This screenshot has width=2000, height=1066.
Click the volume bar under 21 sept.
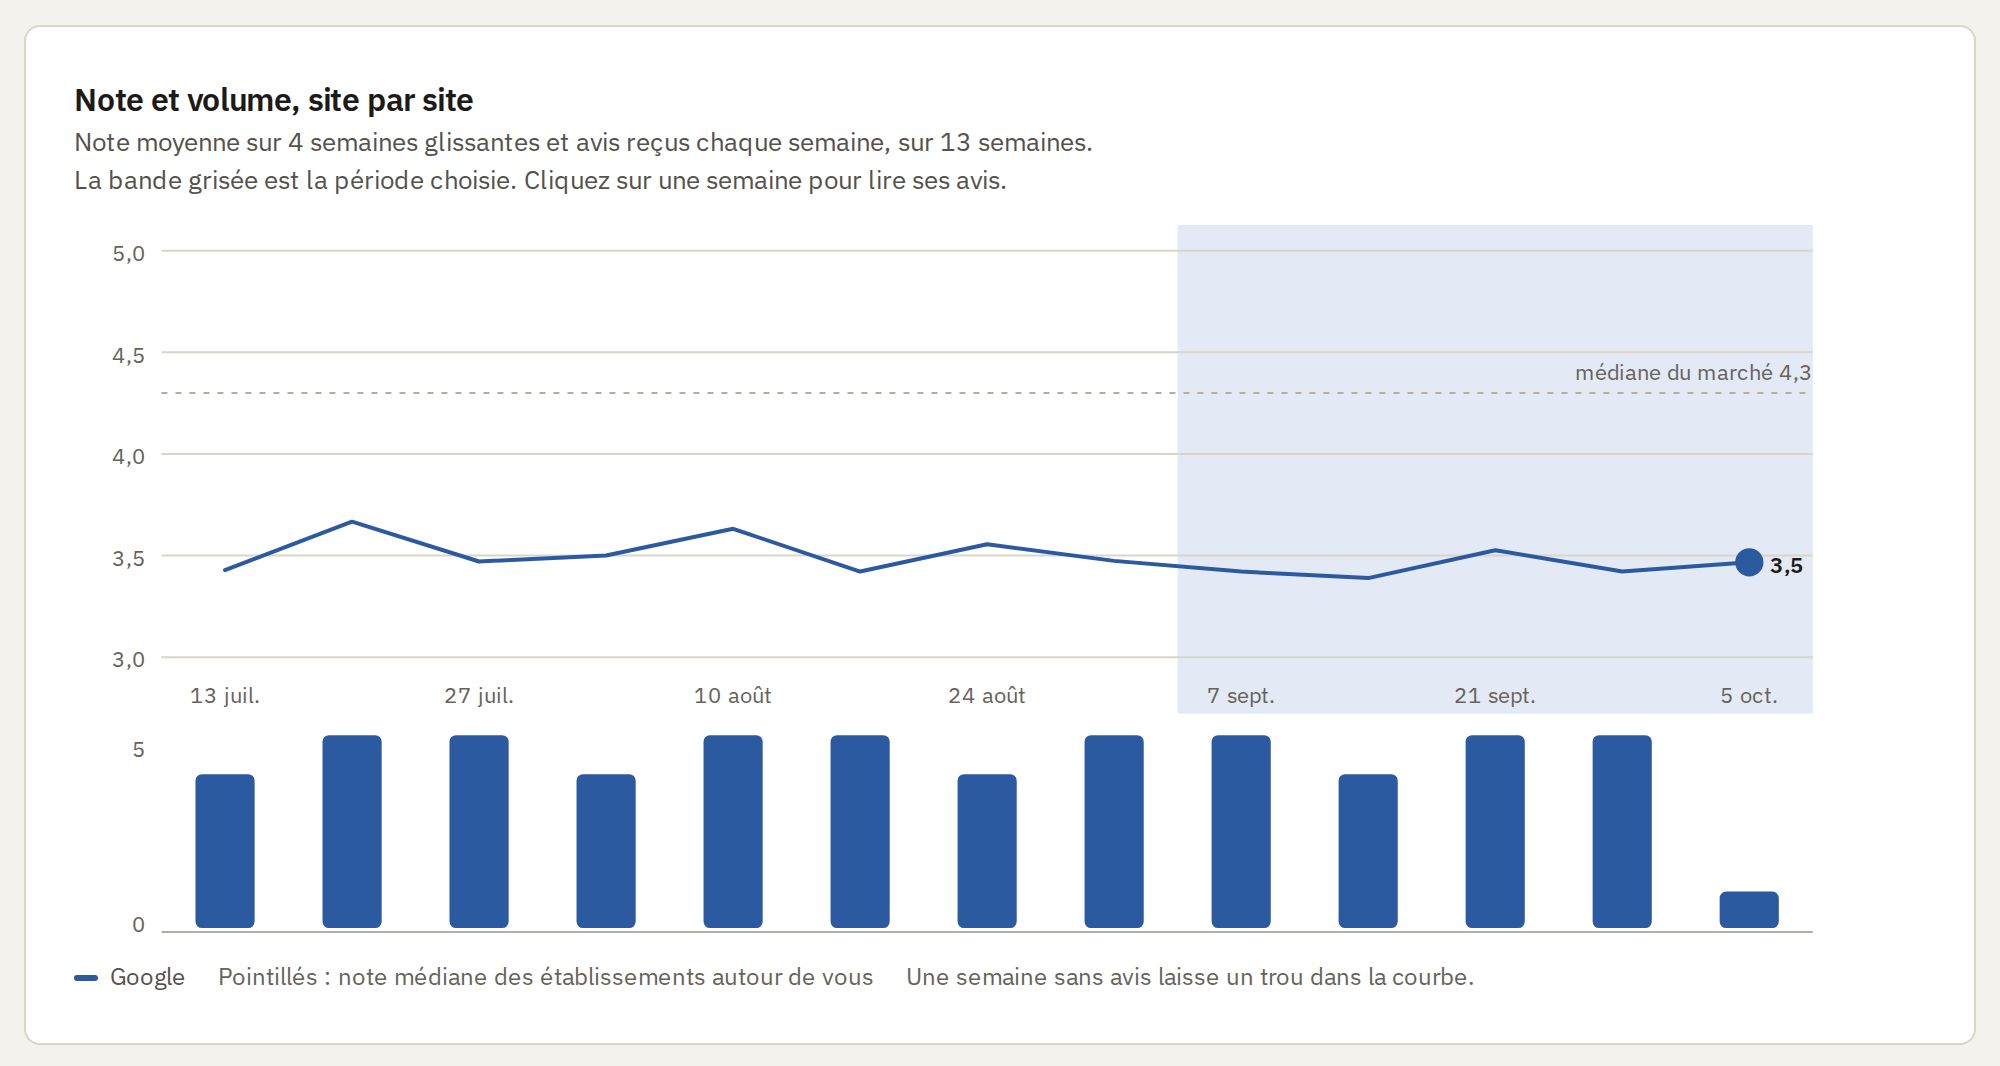(1495, 832)
